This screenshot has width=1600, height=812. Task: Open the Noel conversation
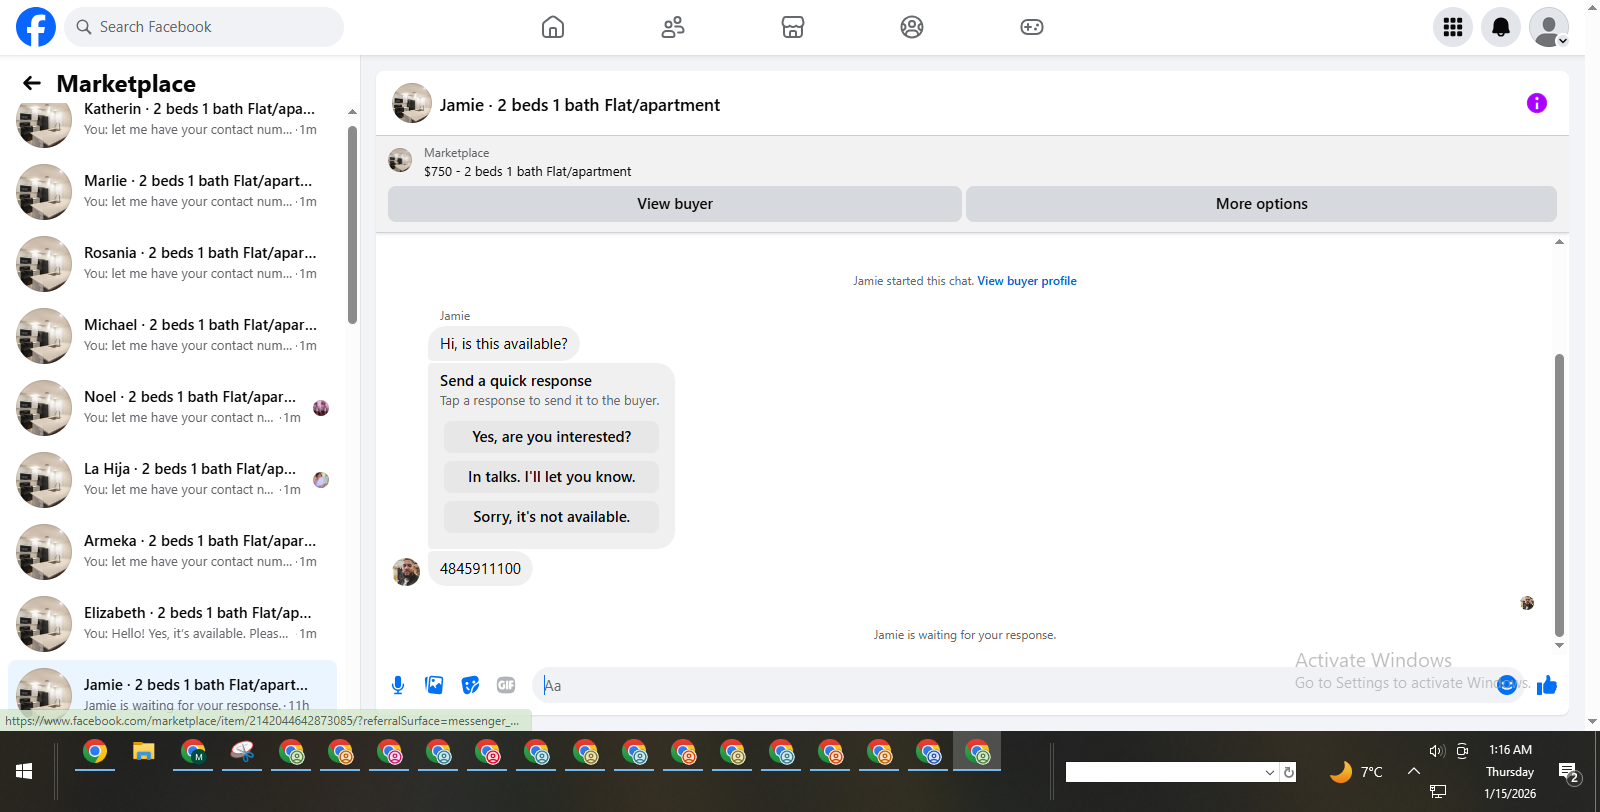(x=172, y=408)
